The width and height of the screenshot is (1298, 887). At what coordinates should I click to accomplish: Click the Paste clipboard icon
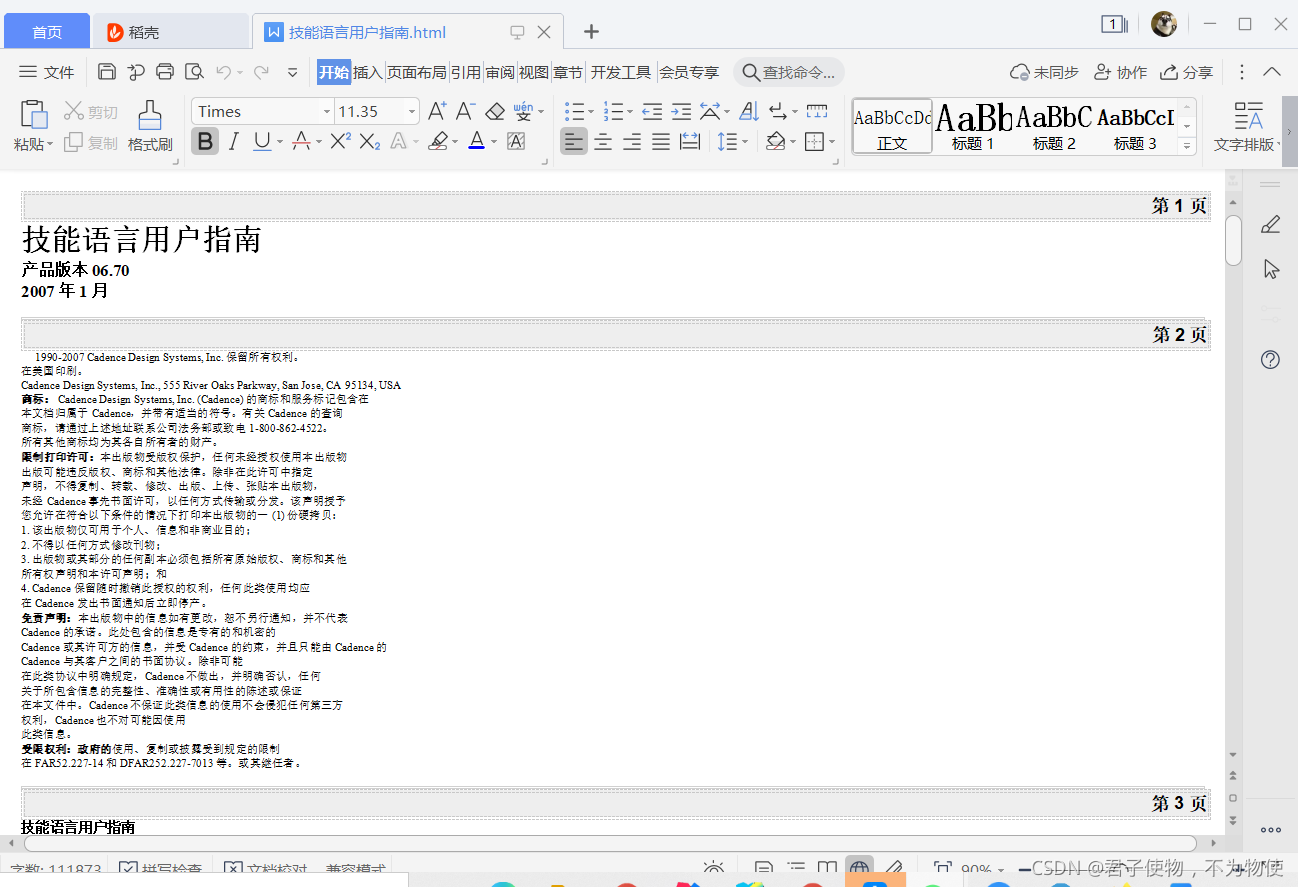coord(34,114)
